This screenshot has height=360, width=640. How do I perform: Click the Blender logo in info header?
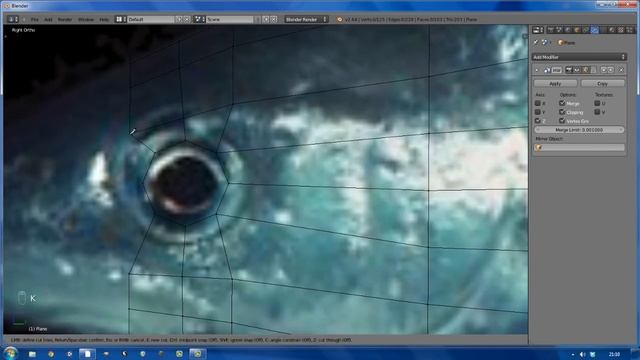pos(340,19)
